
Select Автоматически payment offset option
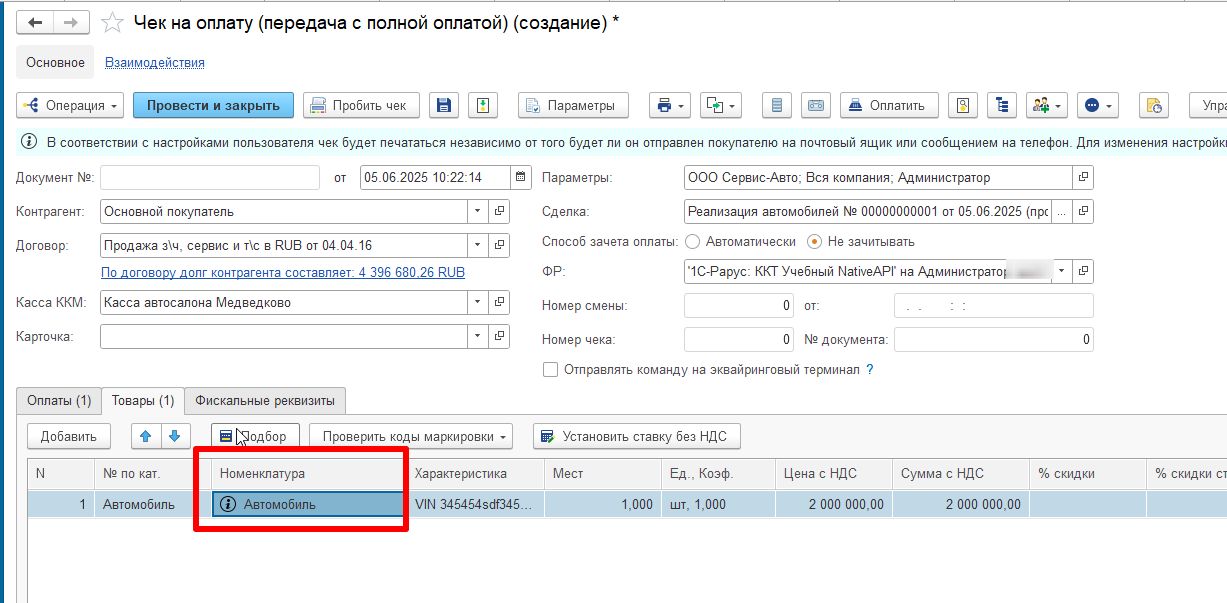pos(692,242)
